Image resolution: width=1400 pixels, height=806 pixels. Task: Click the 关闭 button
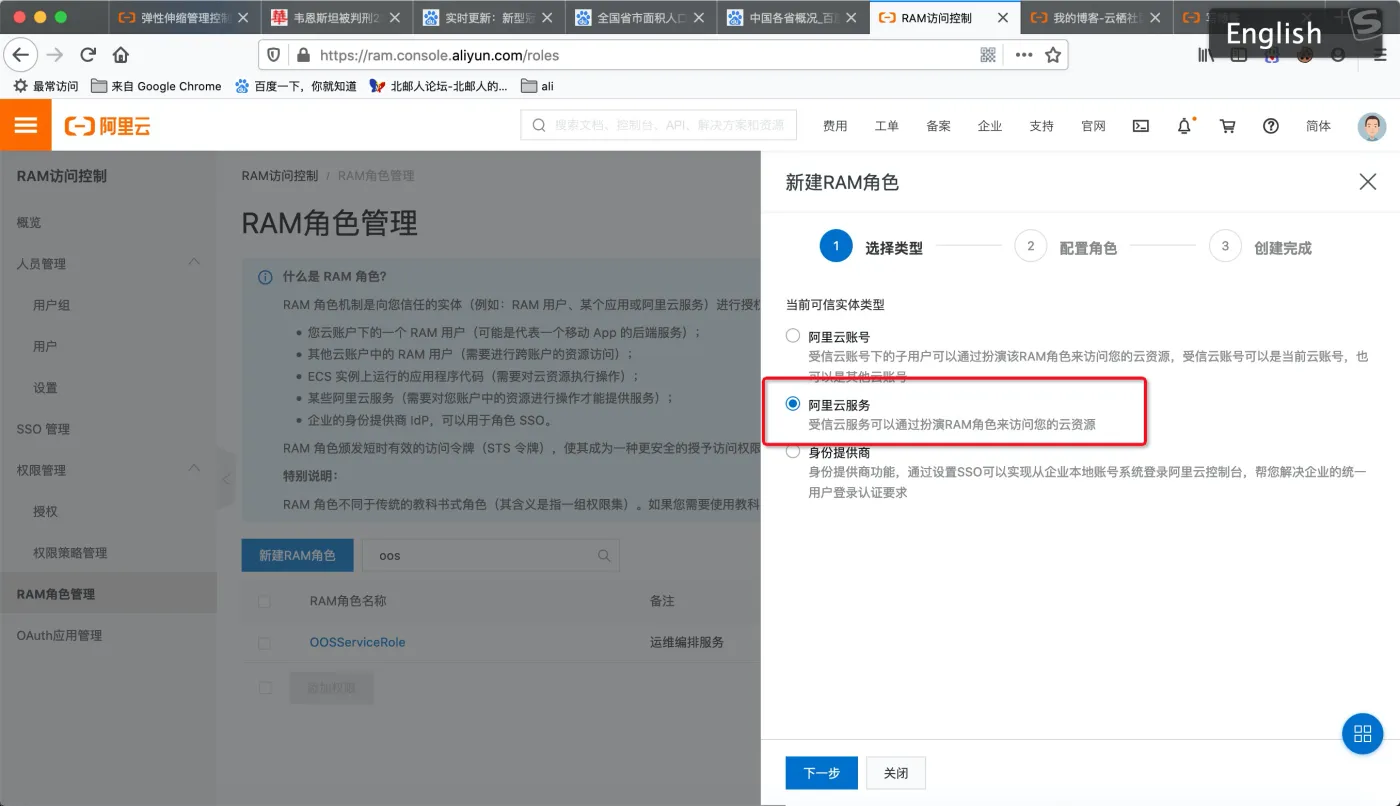[896, 773]
